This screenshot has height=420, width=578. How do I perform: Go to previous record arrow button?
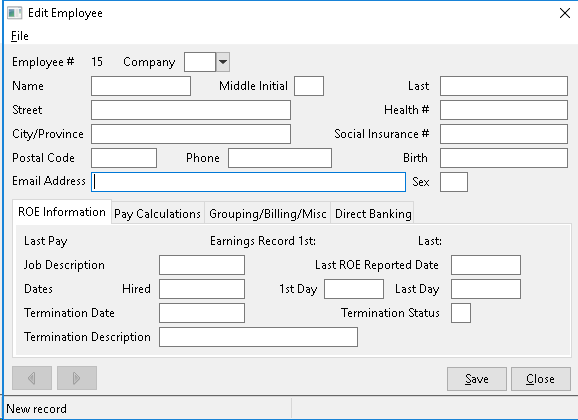pyautogui.click(x=32, y=378)
